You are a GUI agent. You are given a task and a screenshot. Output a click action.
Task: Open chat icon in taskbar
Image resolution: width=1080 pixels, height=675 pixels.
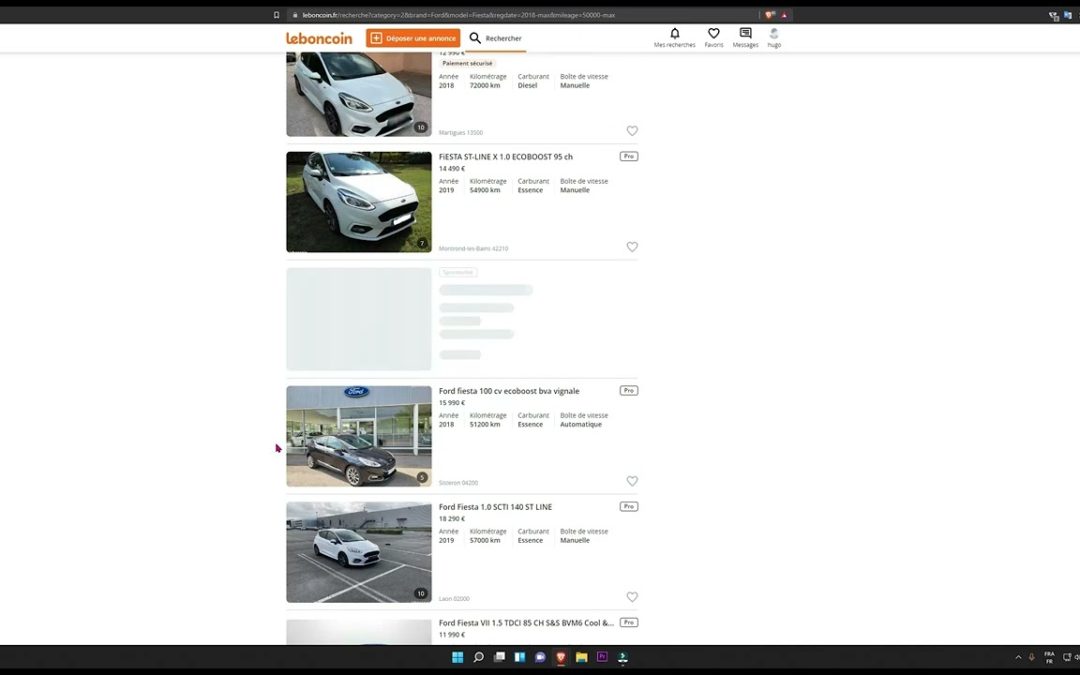(540, 657)
